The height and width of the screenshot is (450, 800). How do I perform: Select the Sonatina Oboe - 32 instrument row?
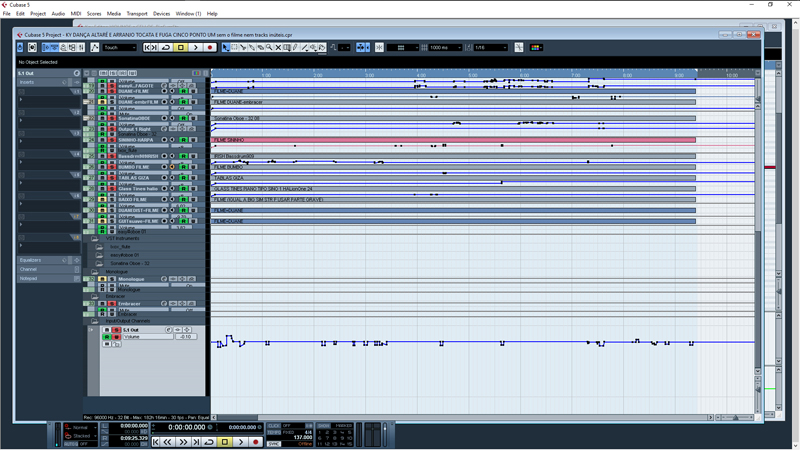(x=130, y=263)
